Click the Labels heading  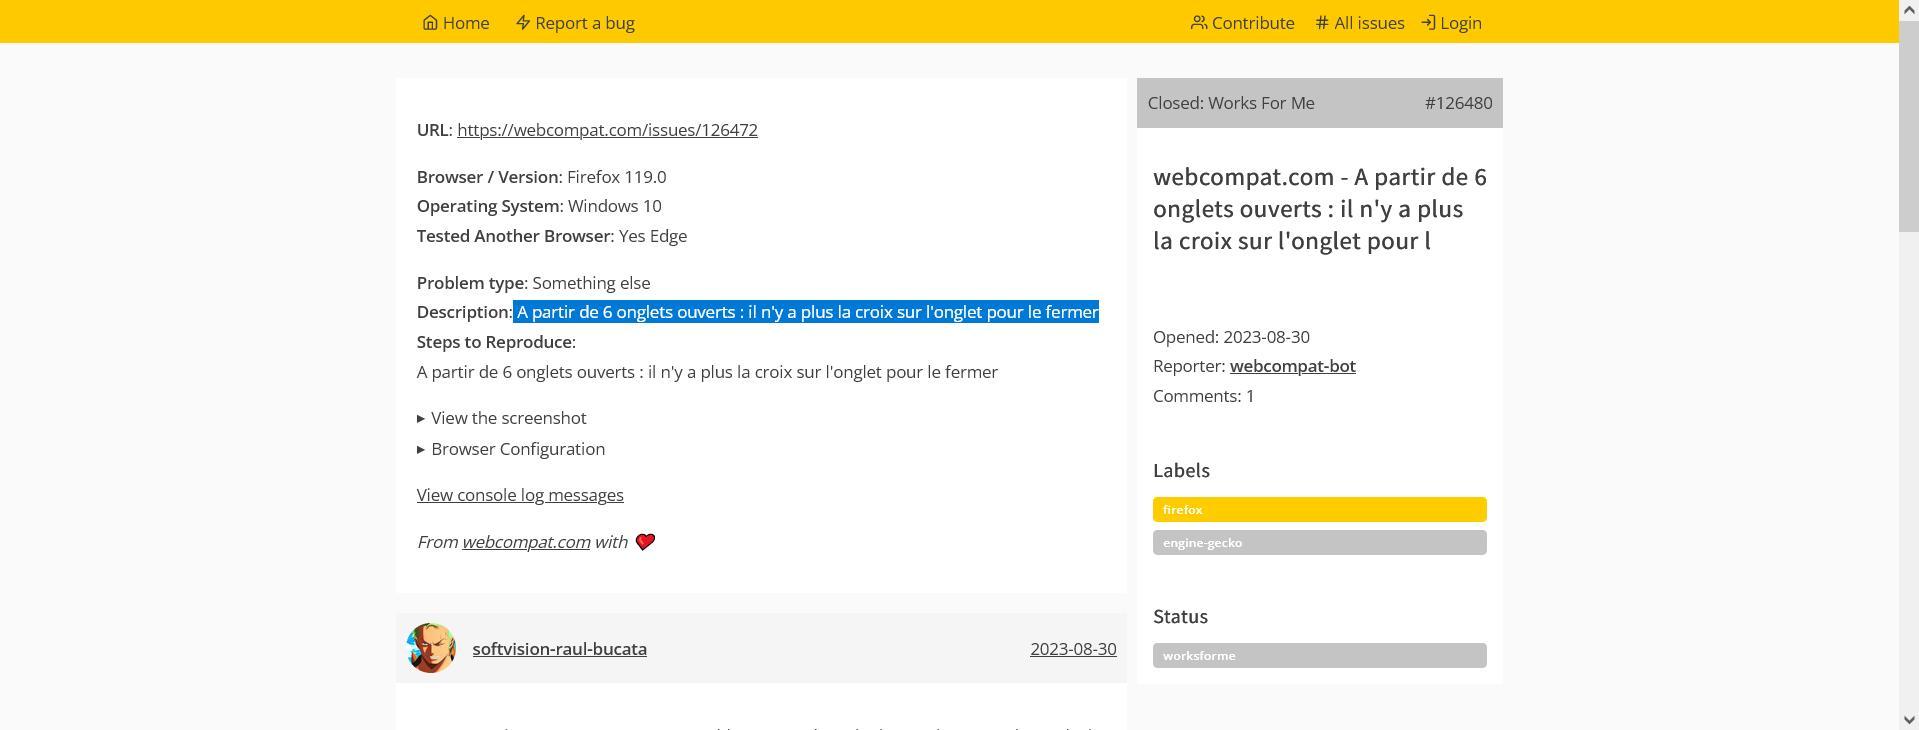pyautogui.click(x=1181, y=470)
